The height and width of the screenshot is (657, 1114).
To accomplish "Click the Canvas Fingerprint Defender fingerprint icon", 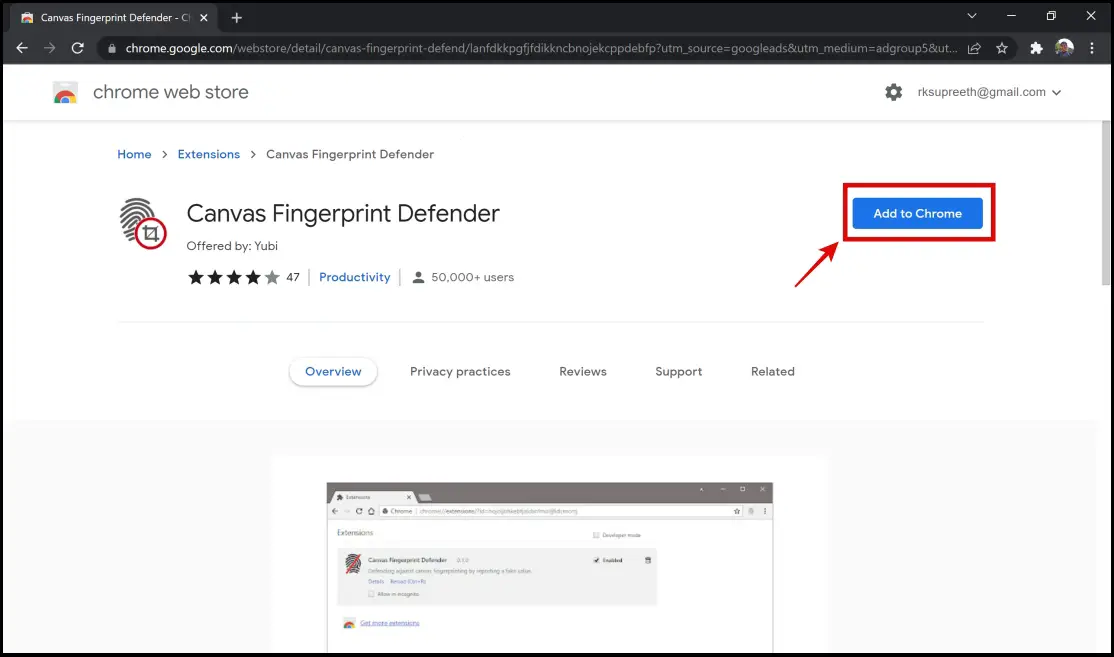I will pos(143,223).
